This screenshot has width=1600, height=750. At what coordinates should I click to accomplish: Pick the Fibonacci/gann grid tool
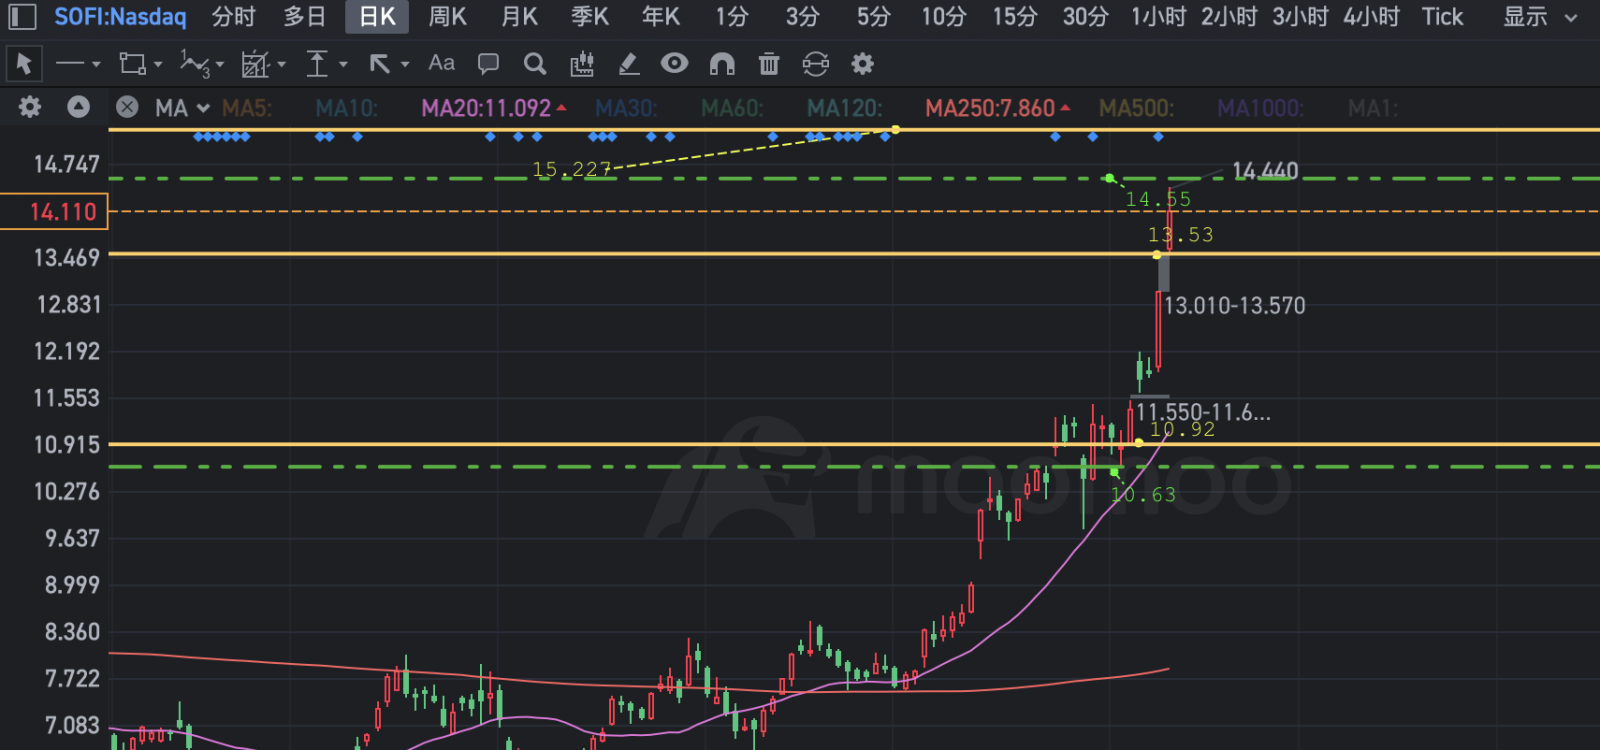(x=256, y=64)
